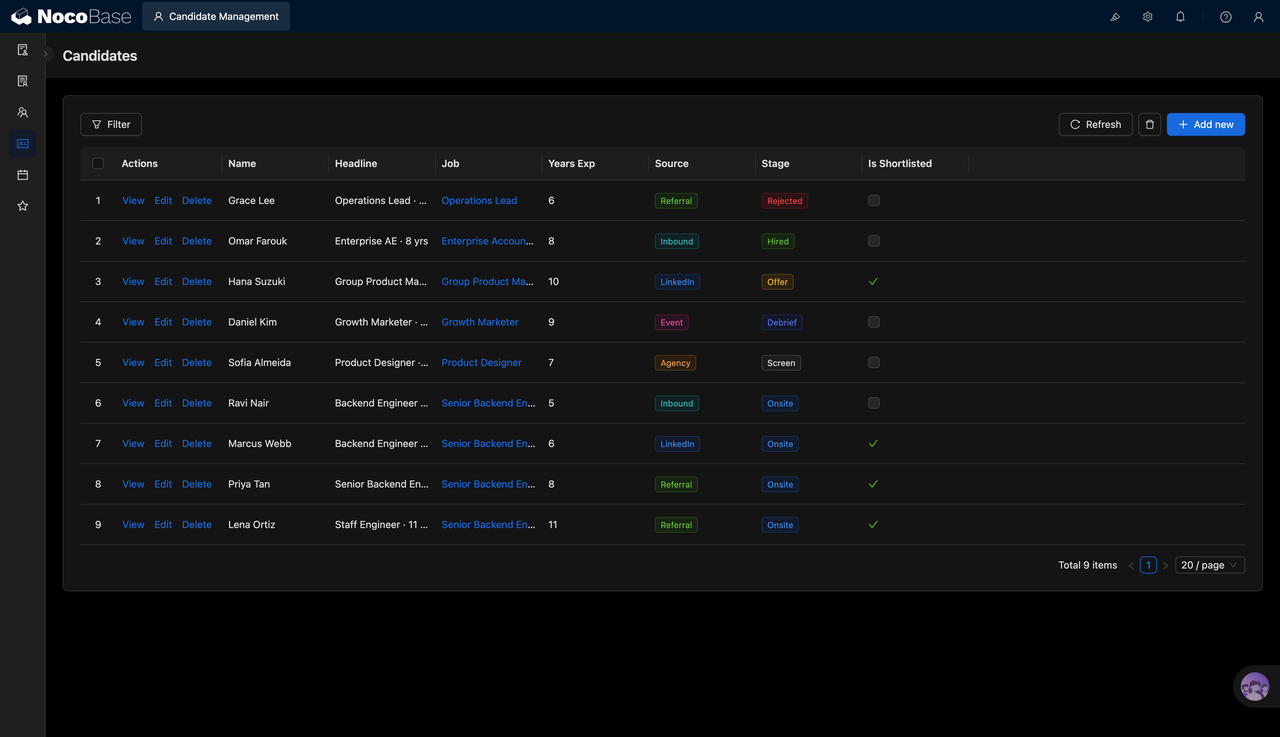The width and height of the screenshot is (1280, 737).
Task: Click the Debrief stage tag
Action: [782, 322]
